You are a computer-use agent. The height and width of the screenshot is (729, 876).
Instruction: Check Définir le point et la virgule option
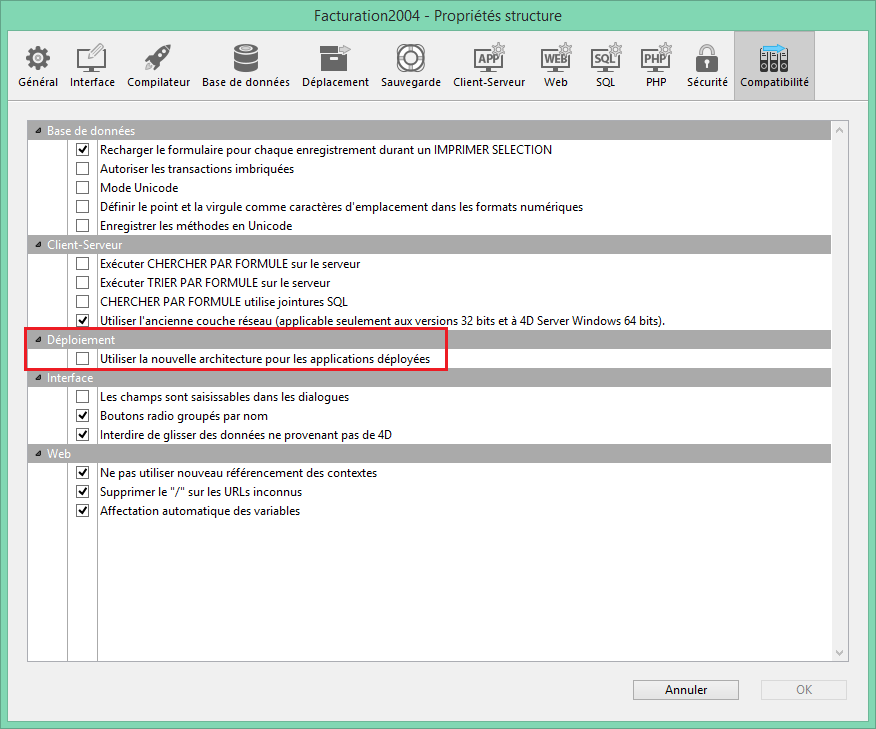point(83,207)
